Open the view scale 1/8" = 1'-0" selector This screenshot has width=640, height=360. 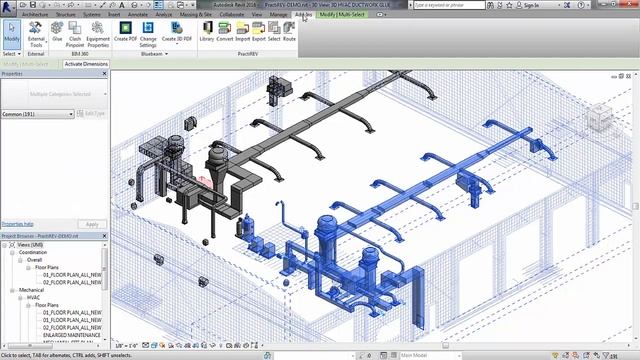tap(127, 345)
